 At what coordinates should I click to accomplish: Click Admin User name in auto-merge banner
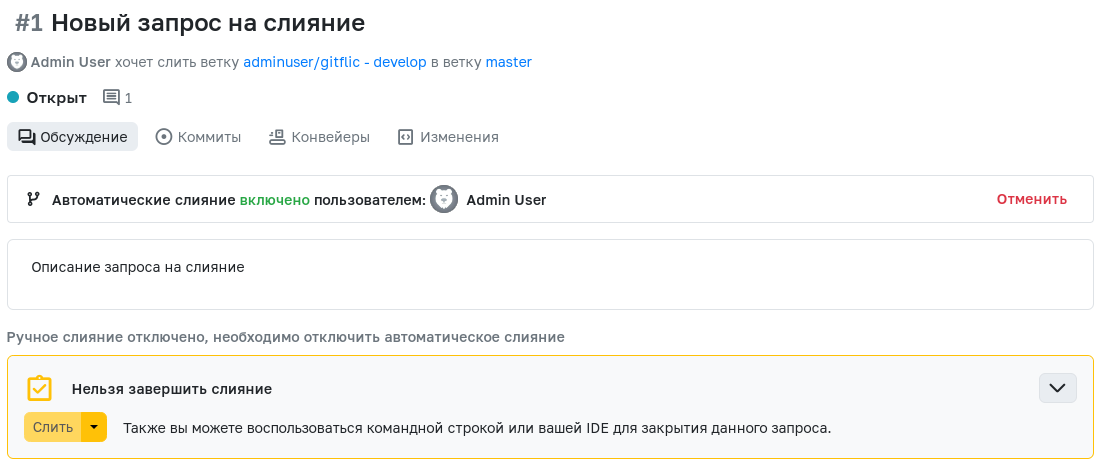506,200
